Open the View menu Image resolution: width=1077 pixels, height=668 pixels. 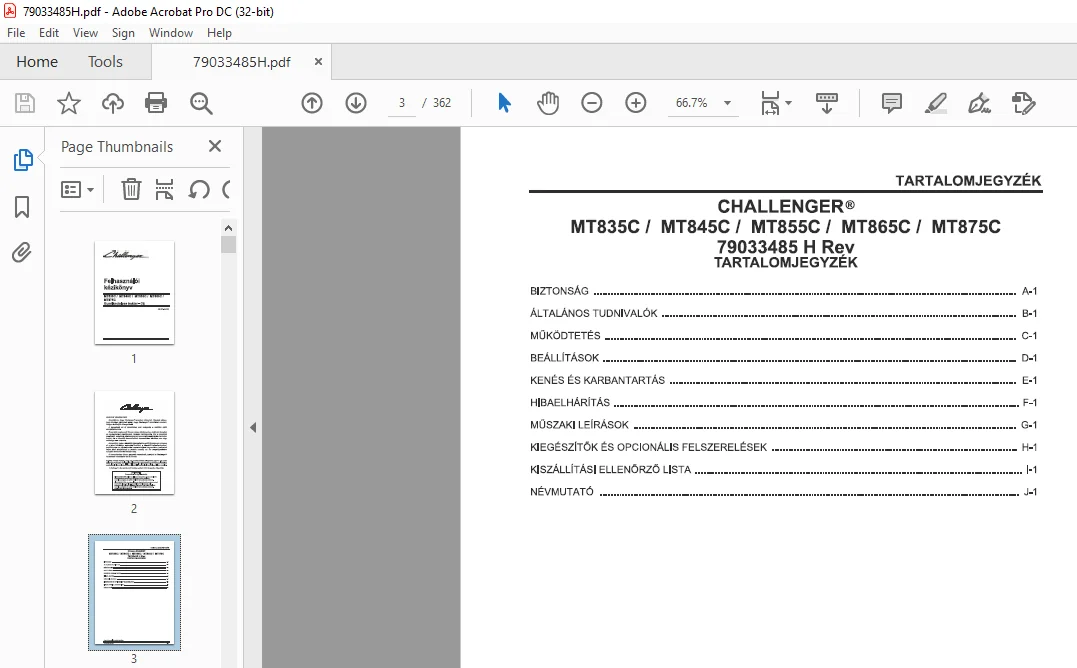85,32
